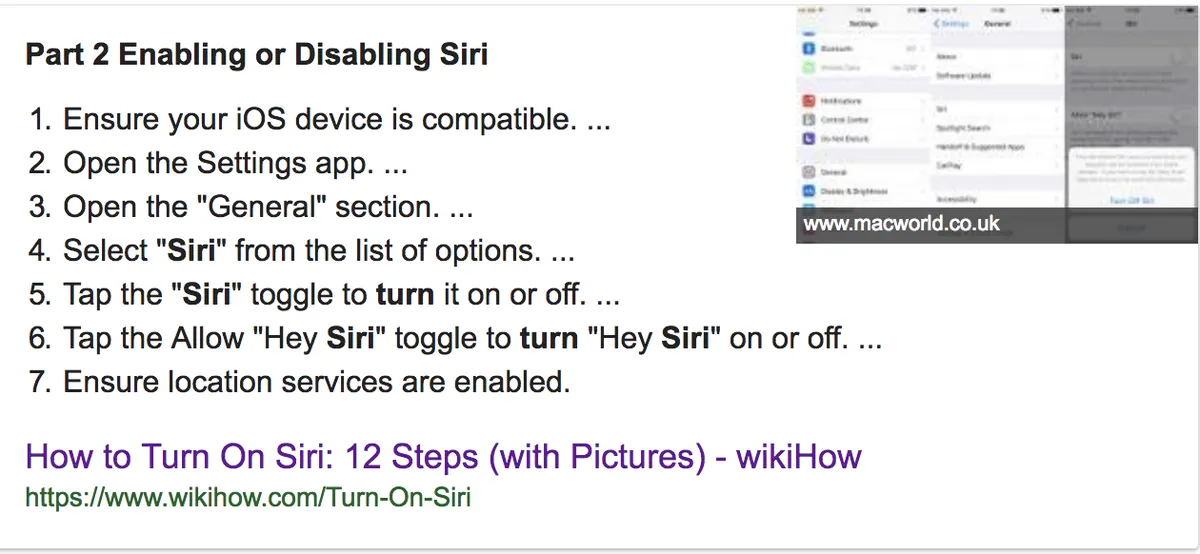Click the green wikihow.com URL
The width and height of the screenshot is (1200, 554).
tap(247, 497)
